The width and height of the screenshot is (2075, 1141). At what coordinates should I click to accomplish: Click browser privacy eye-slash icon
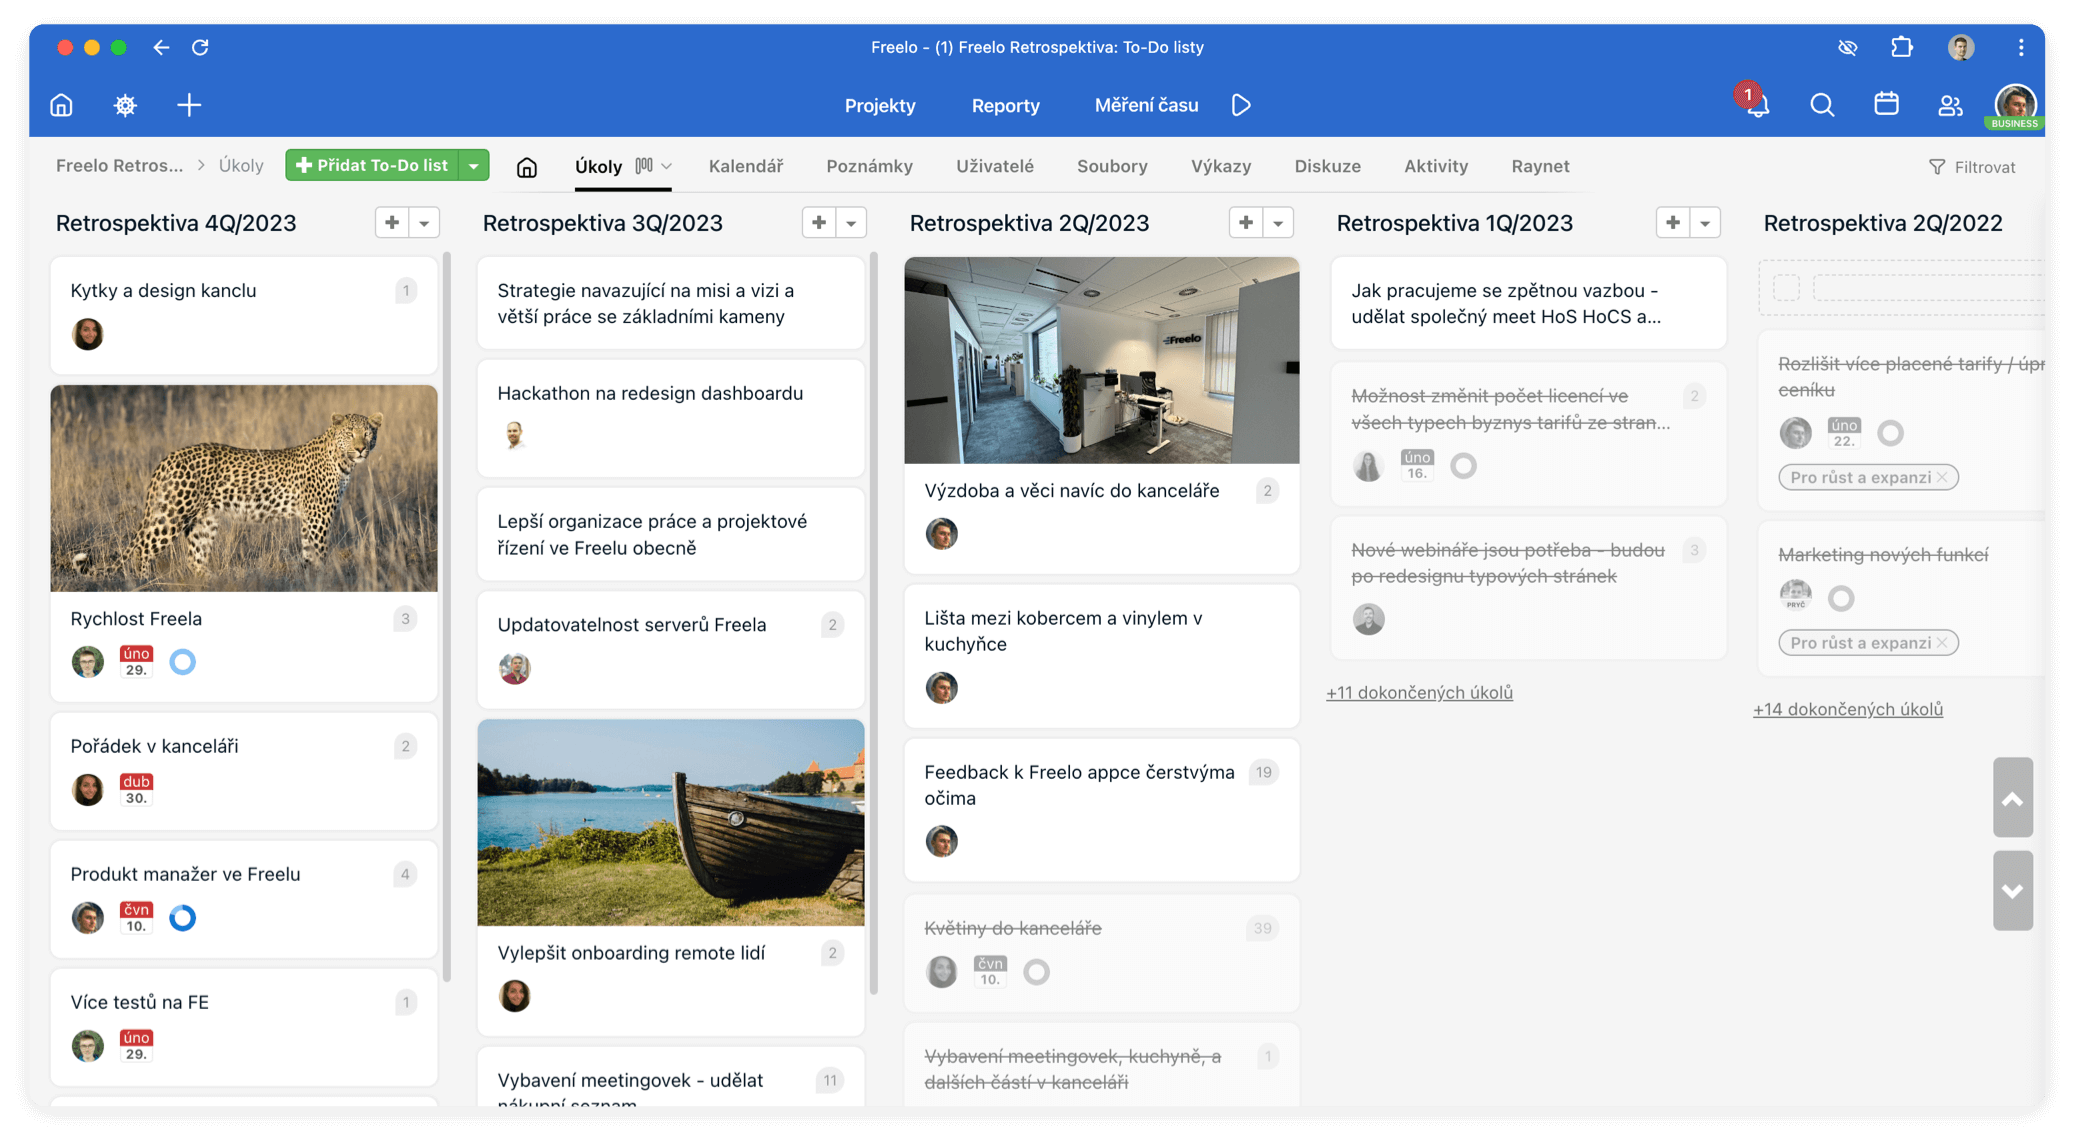[x=1847, y=47]
